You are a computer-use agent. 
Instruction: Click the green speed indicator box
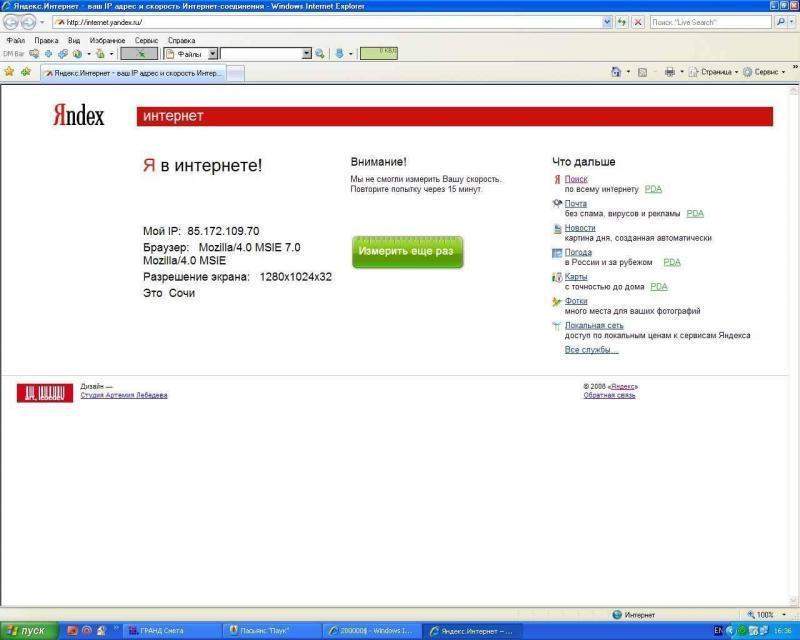pos(379,53)
